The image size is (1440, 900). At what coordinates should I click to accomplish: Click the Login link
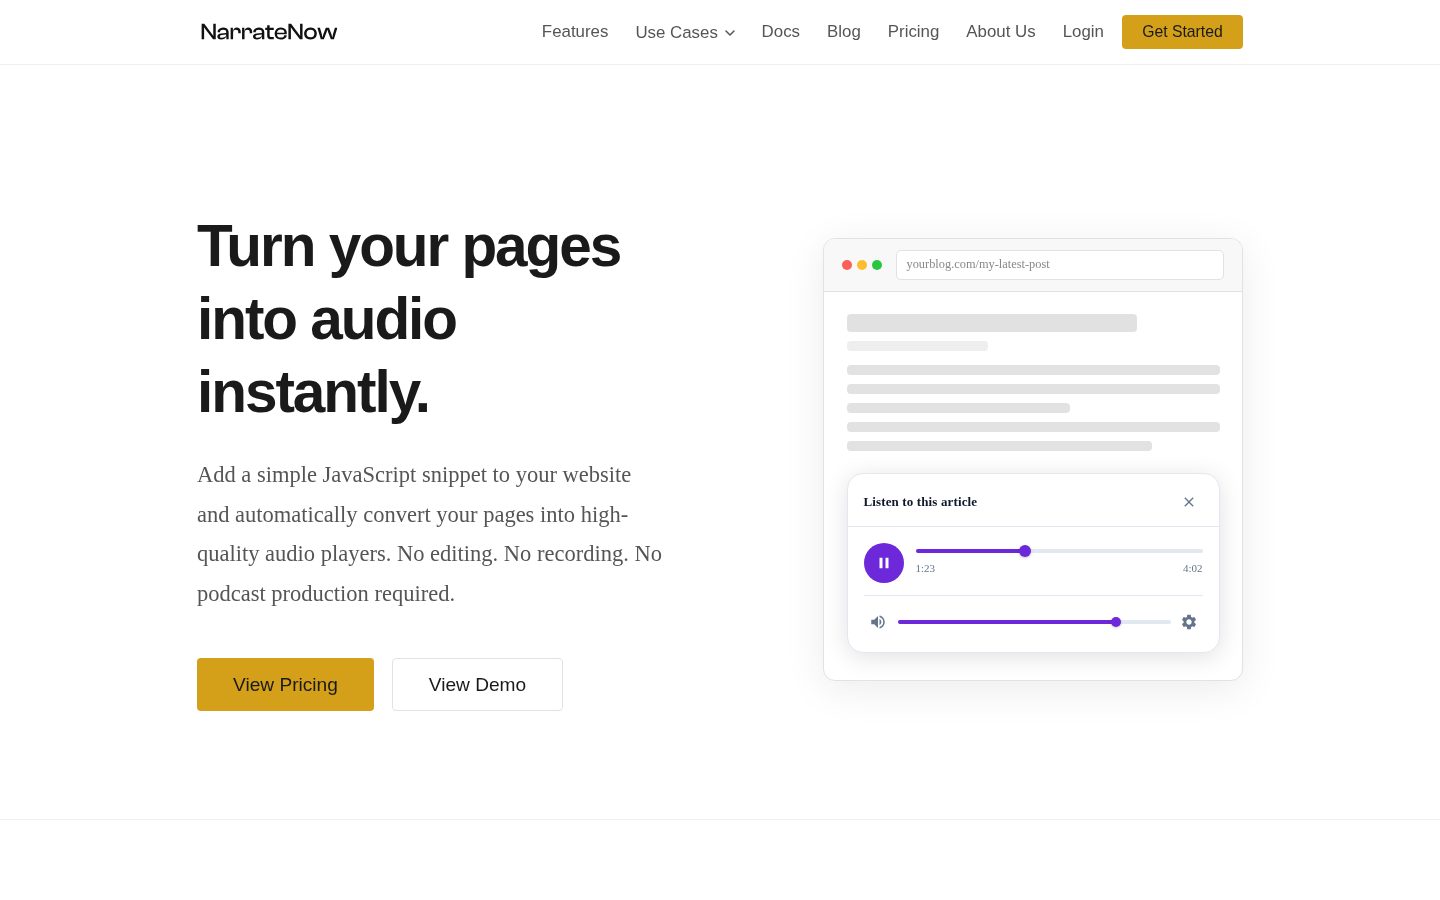pyautogui.click(x=1083, y=32)
